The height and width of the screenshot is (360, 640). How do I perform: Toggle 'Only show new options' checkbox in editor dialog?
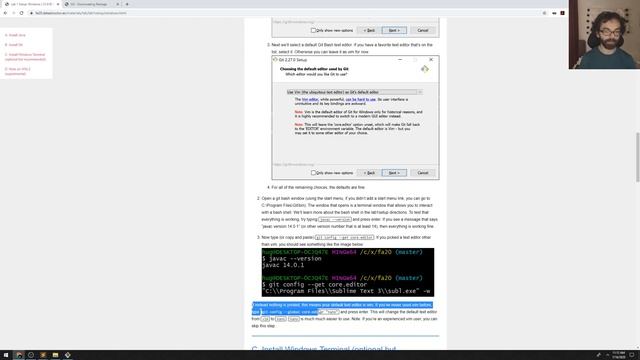coord(313,173)
